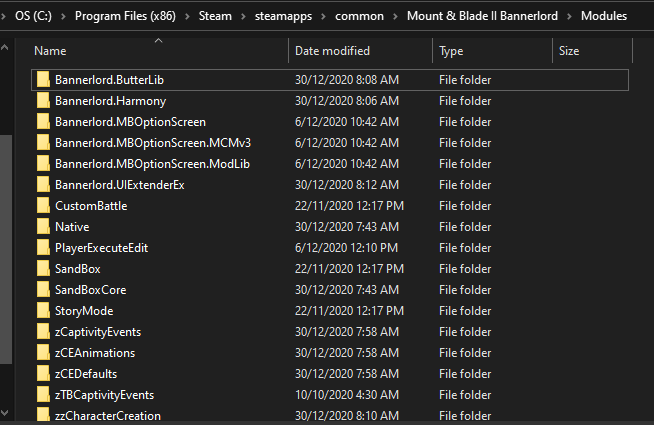Open Mount & Blade II Bannerlord breadcrumb
Screen dimensions: 654x425
[x=482, y=16]
